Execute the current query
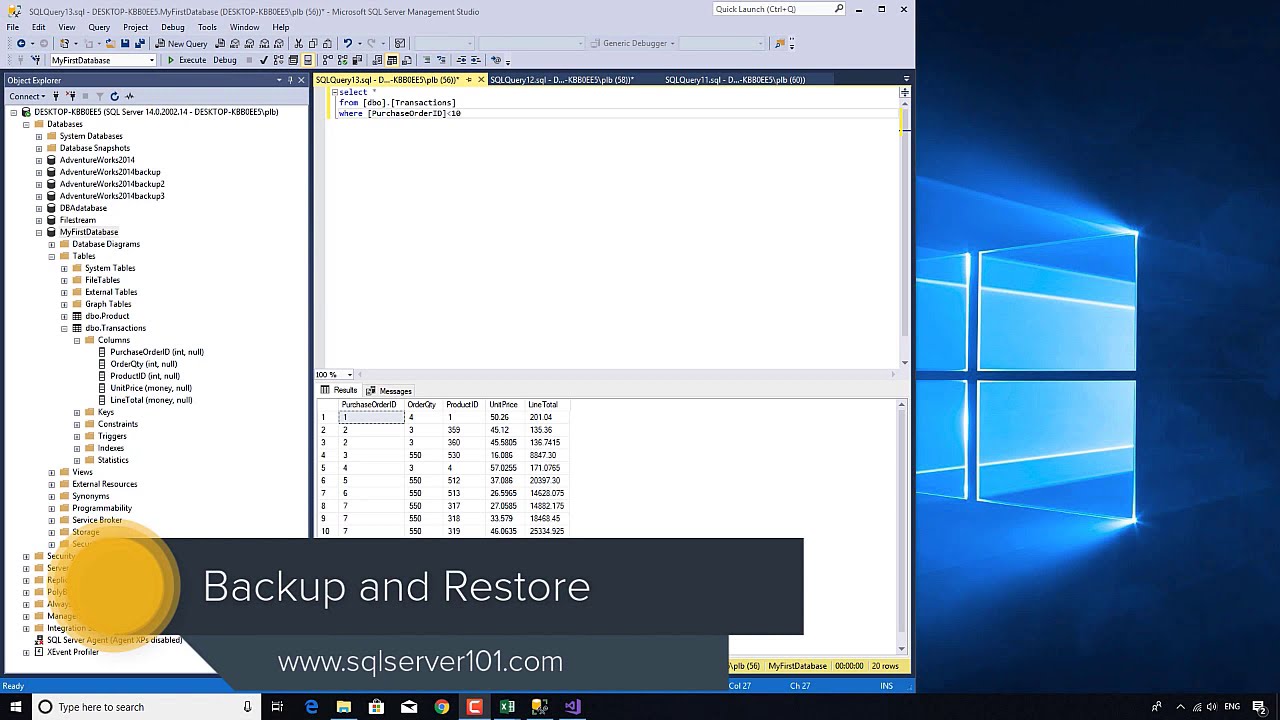 [187, 60]
